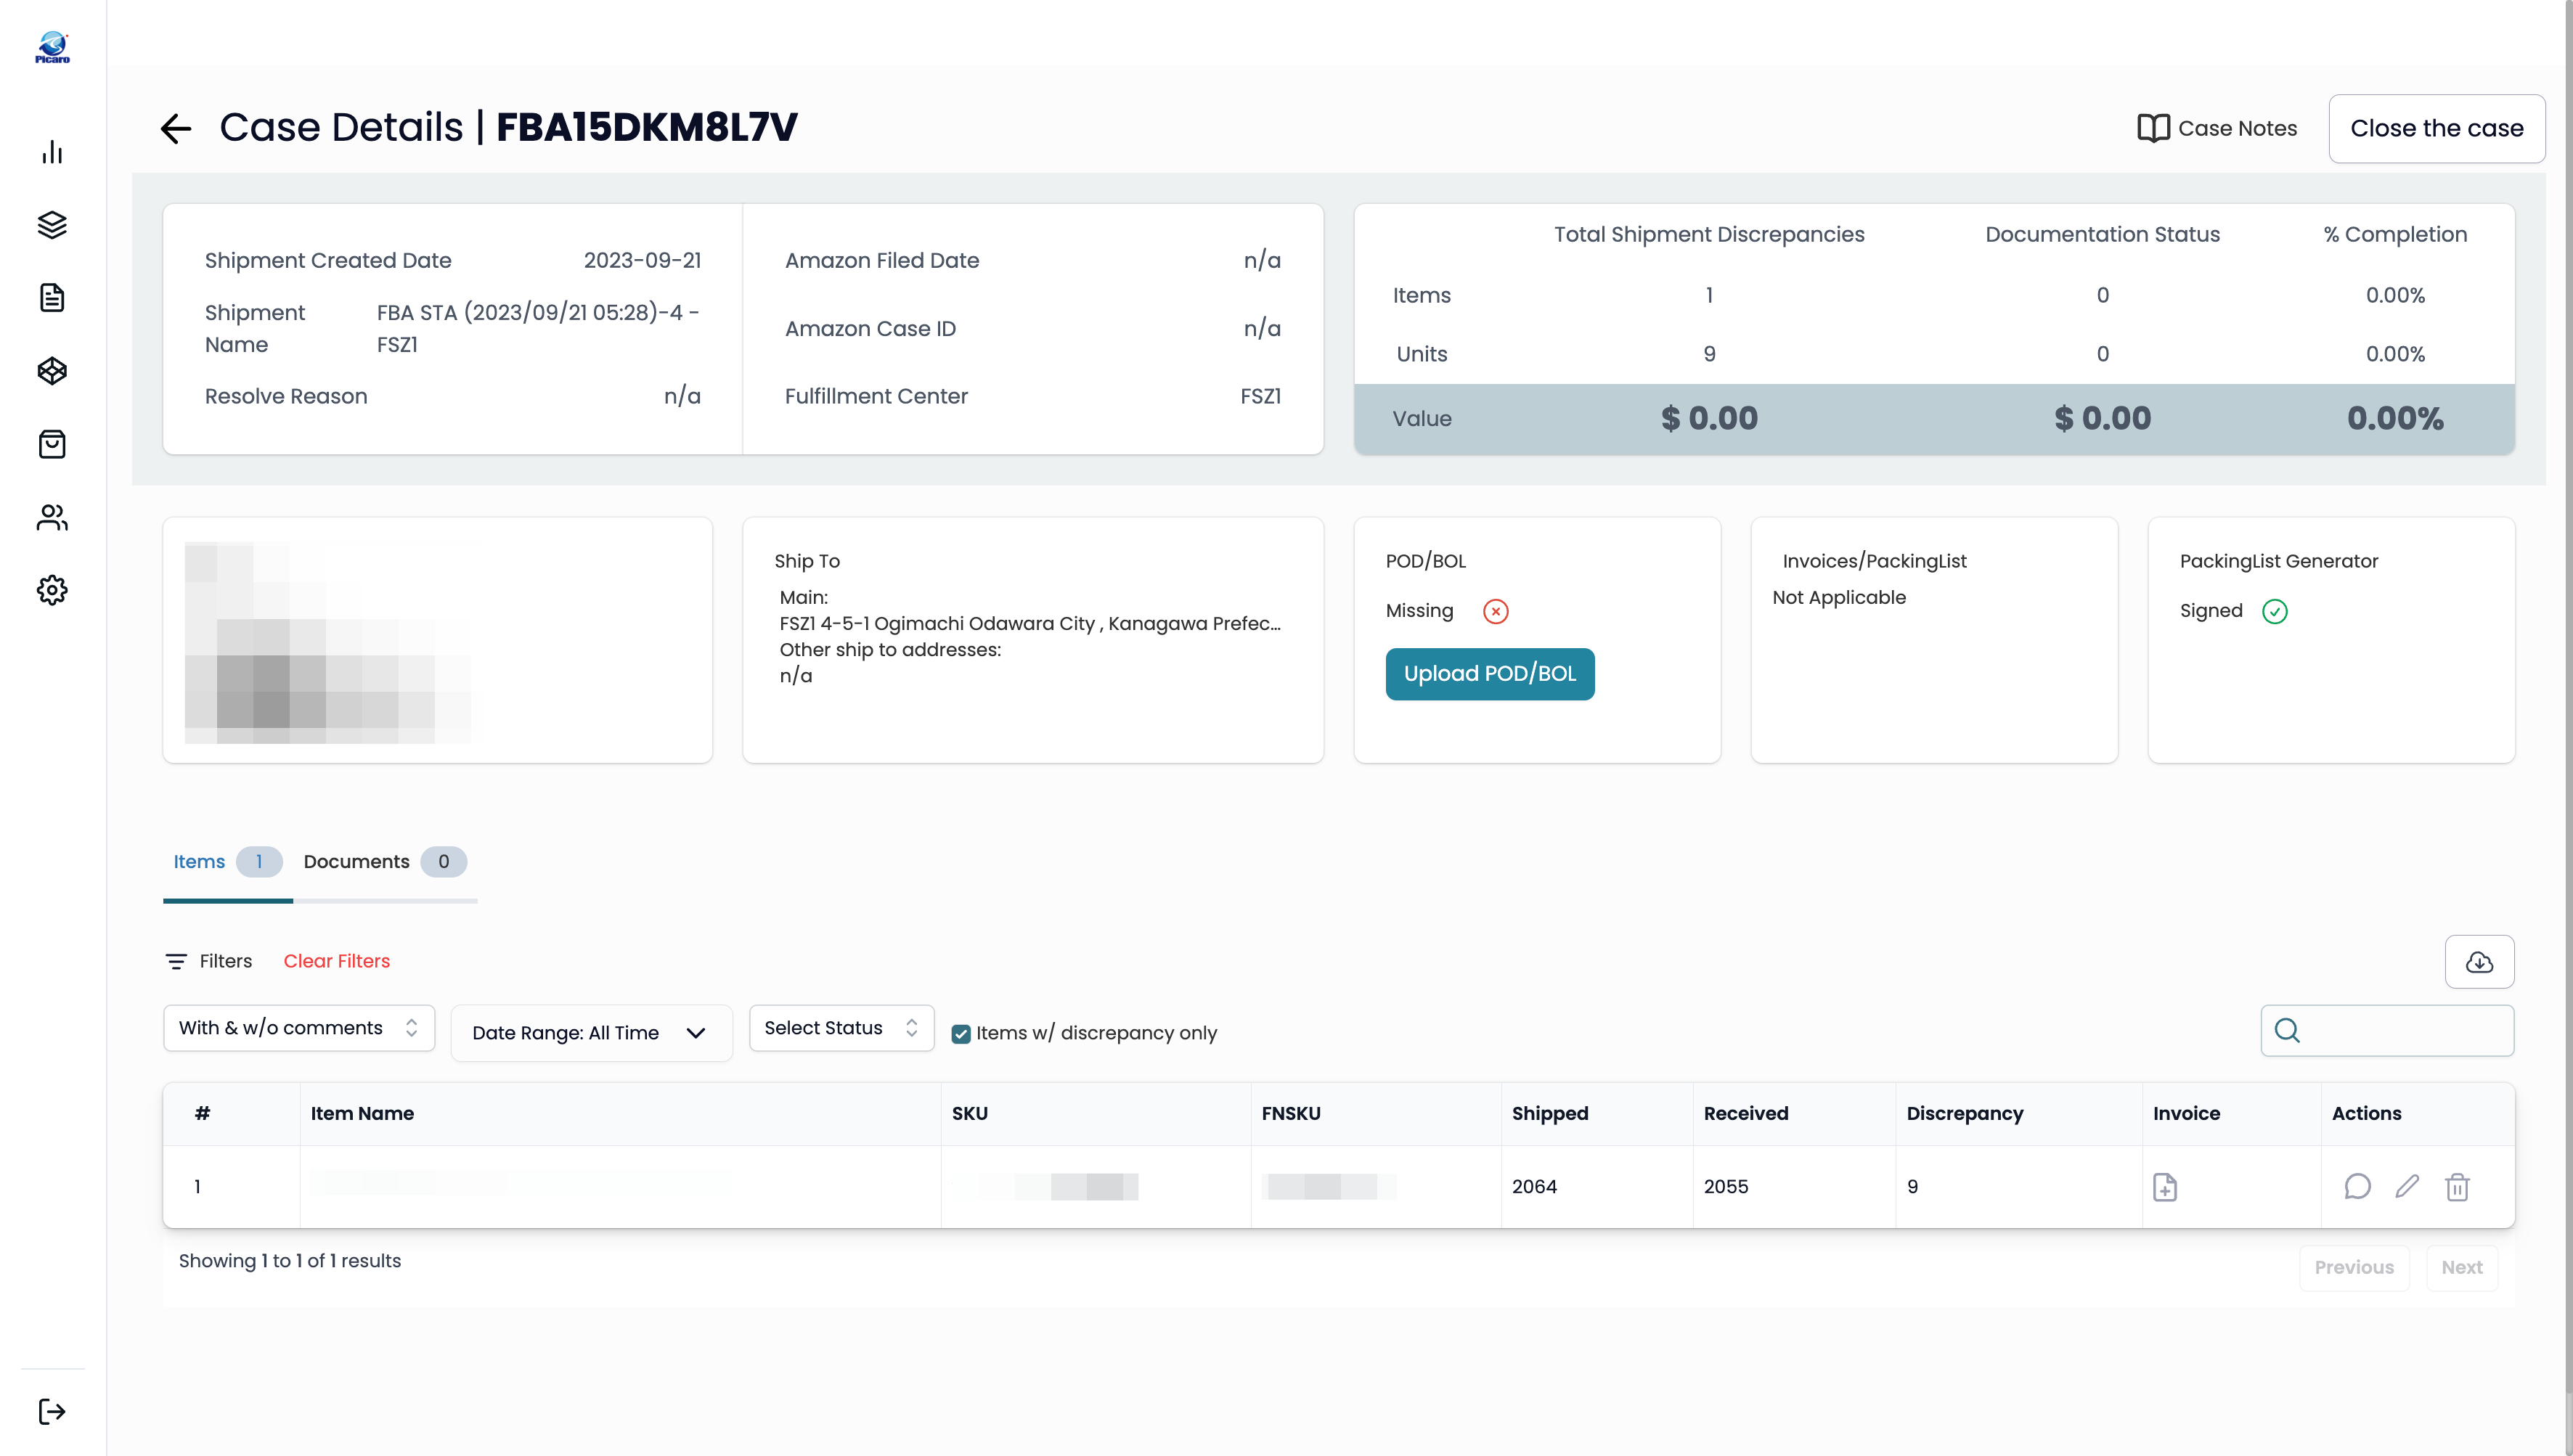2573x1456 pixels.
Task: Click the Clear Filters link
Action: [x=337, y=961]
